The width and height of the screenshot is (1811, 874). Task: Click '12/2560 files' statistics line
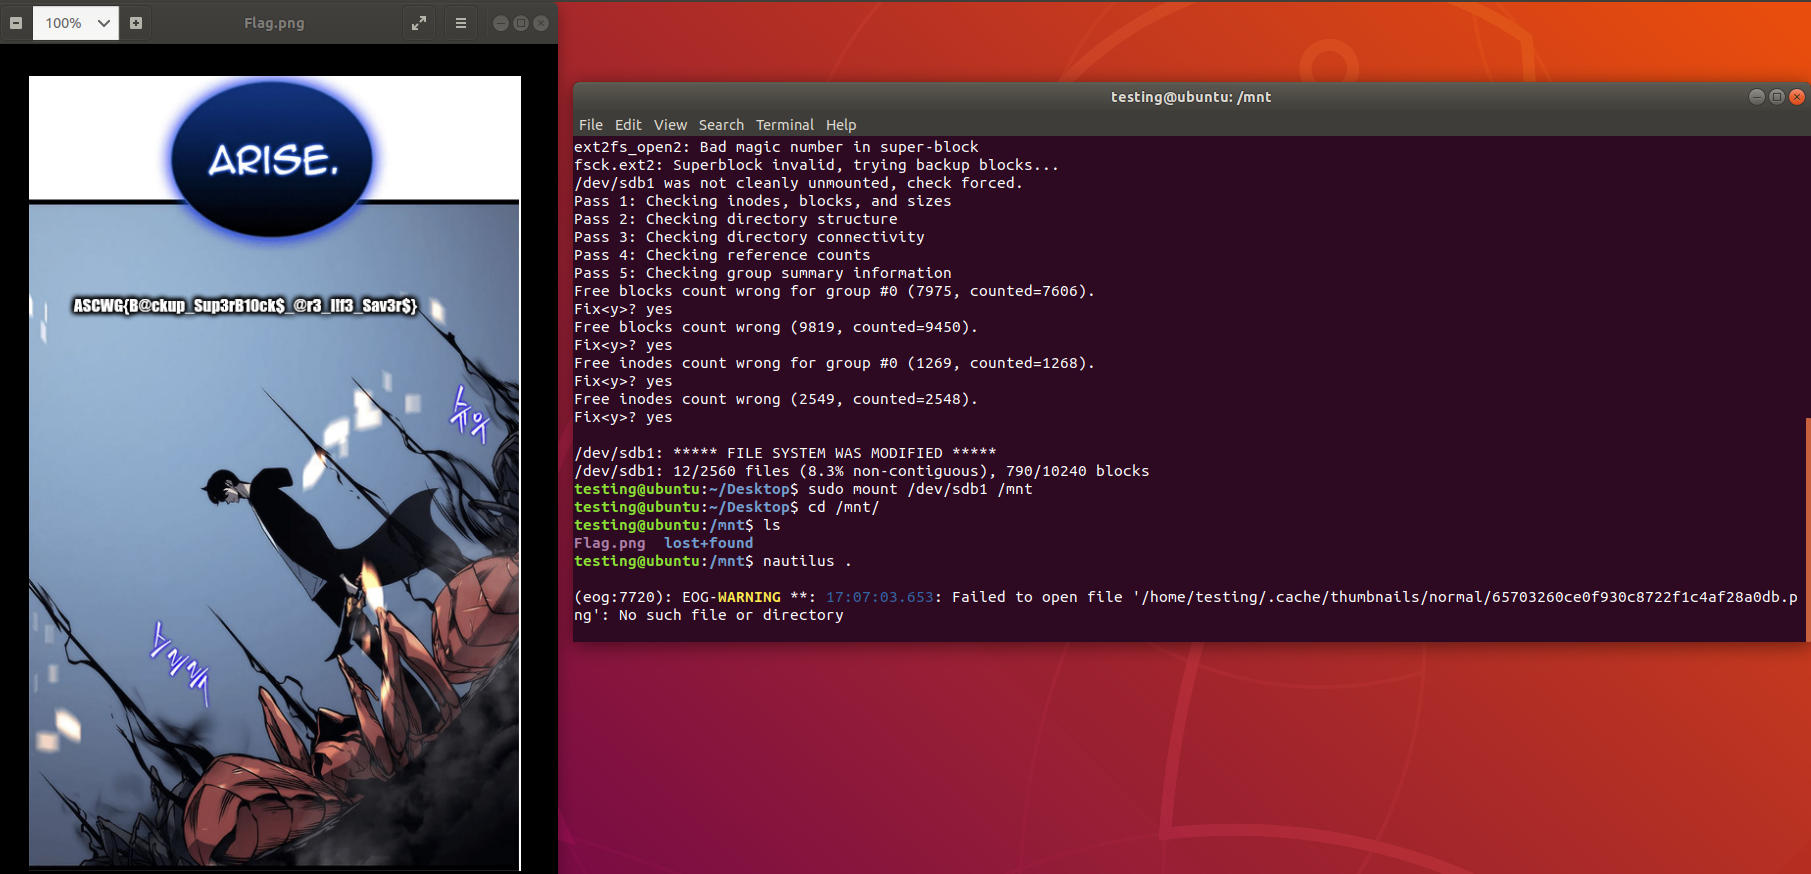tap(862, 471)
